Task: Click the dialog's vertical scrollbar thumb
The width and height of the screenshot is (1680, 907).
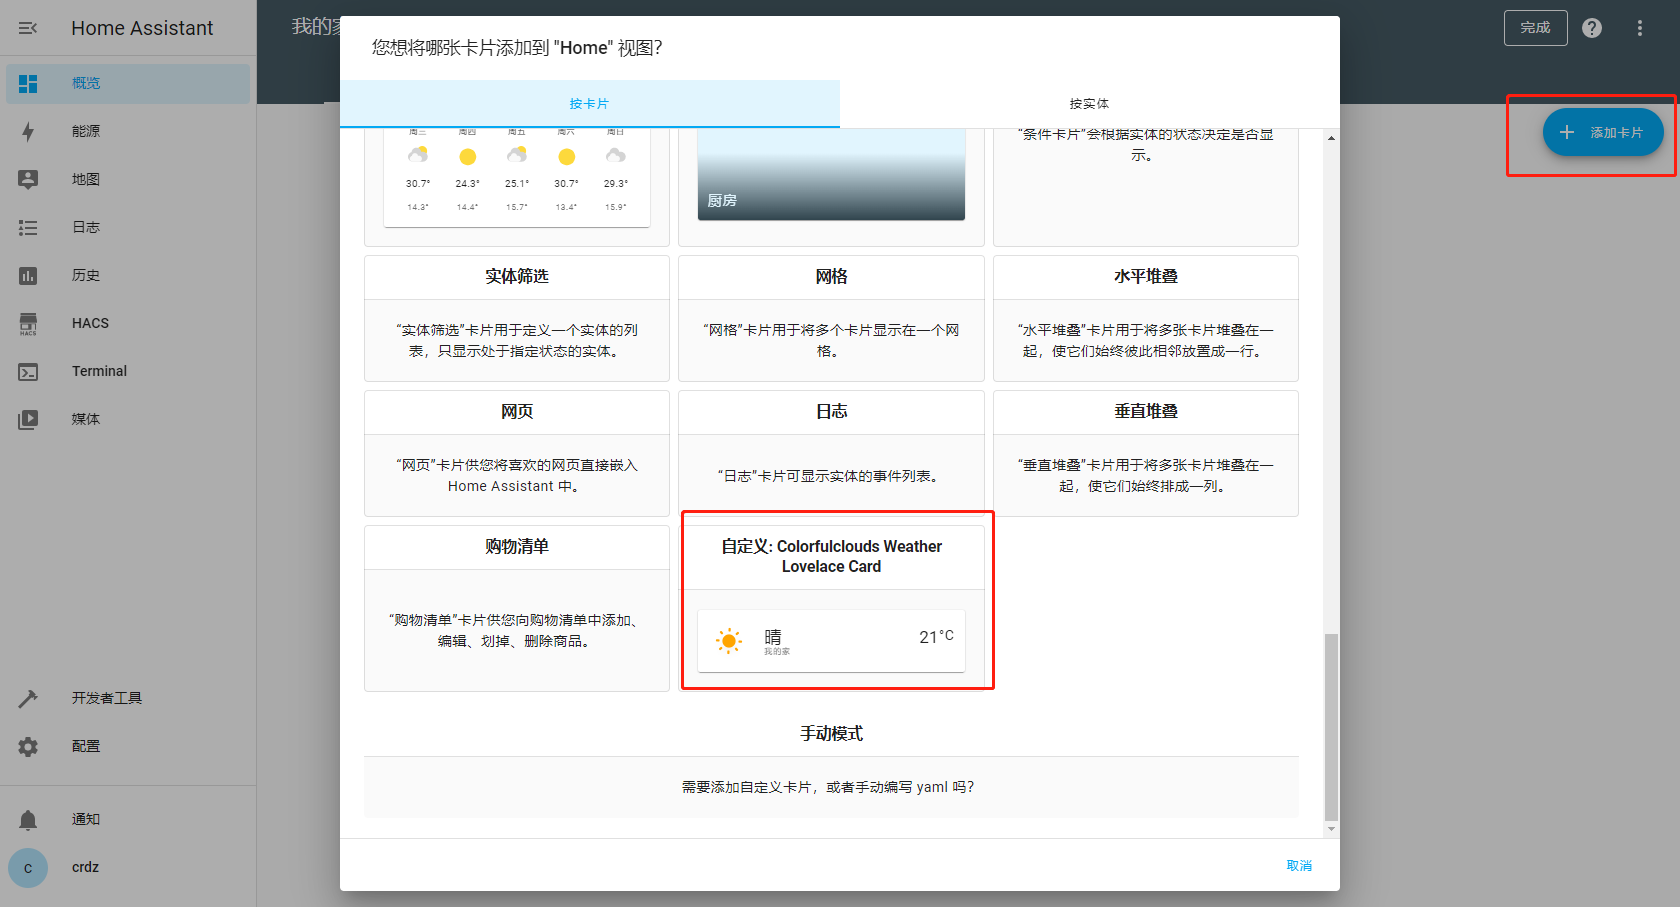Action: (x=1331, y=725)
